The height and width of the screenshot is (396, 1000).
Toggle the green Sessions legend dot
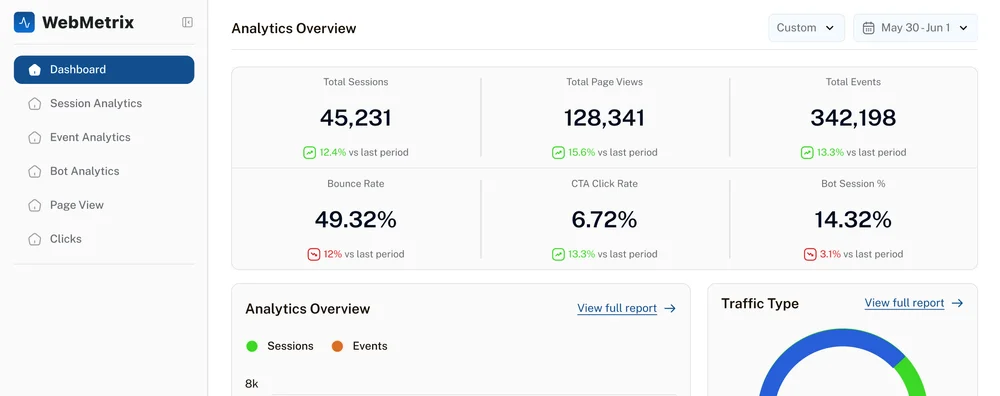[x=252, y=346]
